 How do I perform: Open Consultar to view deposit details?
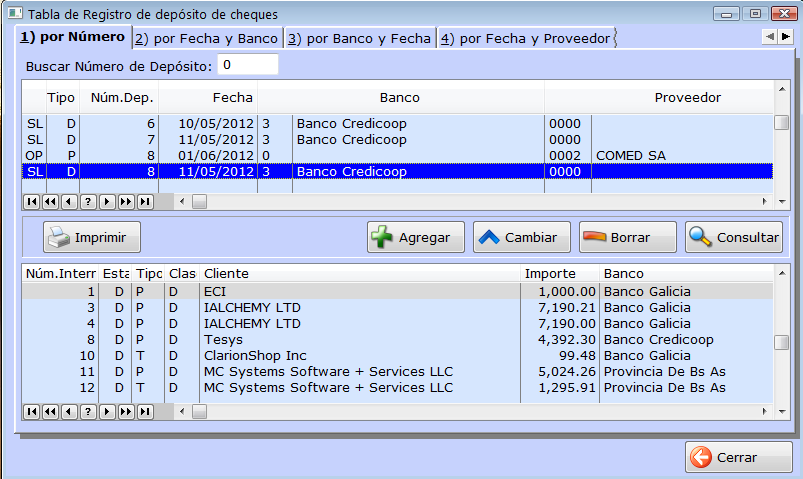point(734,237)
